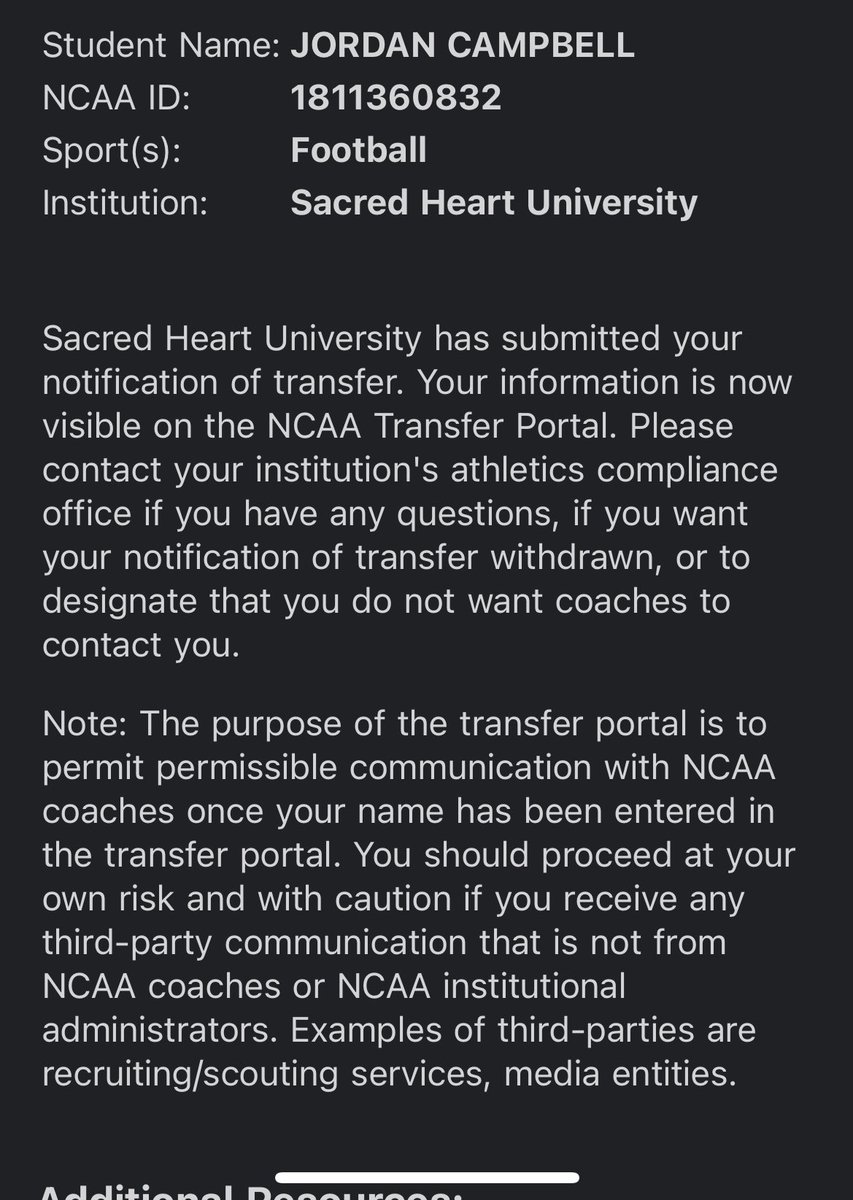Tap the Additional Resources heading
Screen dimensions: 853x1200
pyautogui.click(x=250, y=1192)
